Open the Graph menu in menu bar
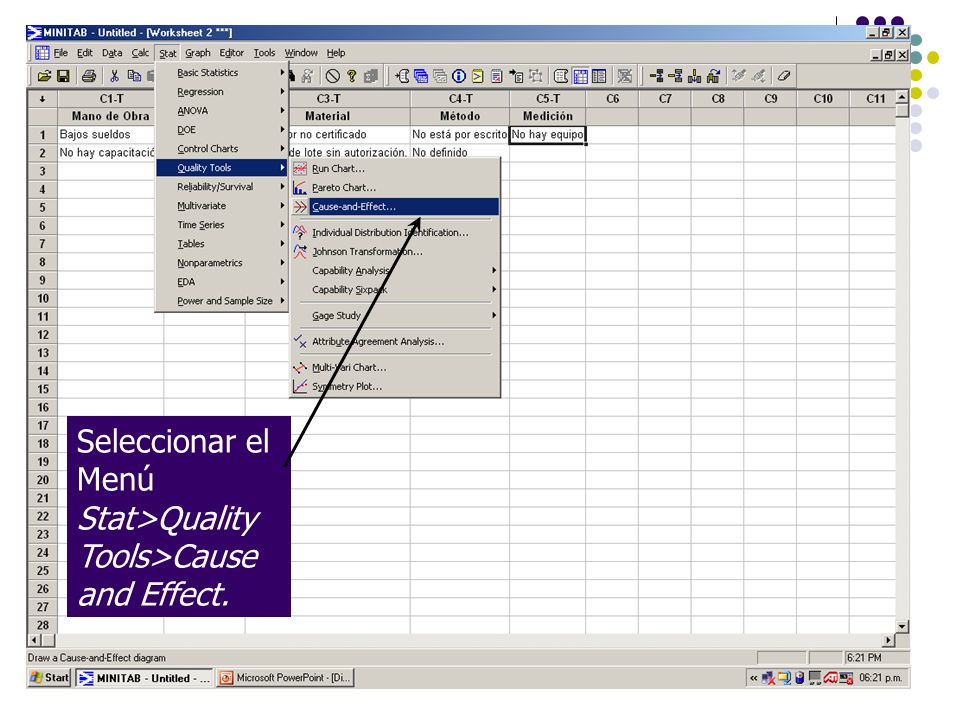This screenshot has width=960, height=720. (198, 53)
